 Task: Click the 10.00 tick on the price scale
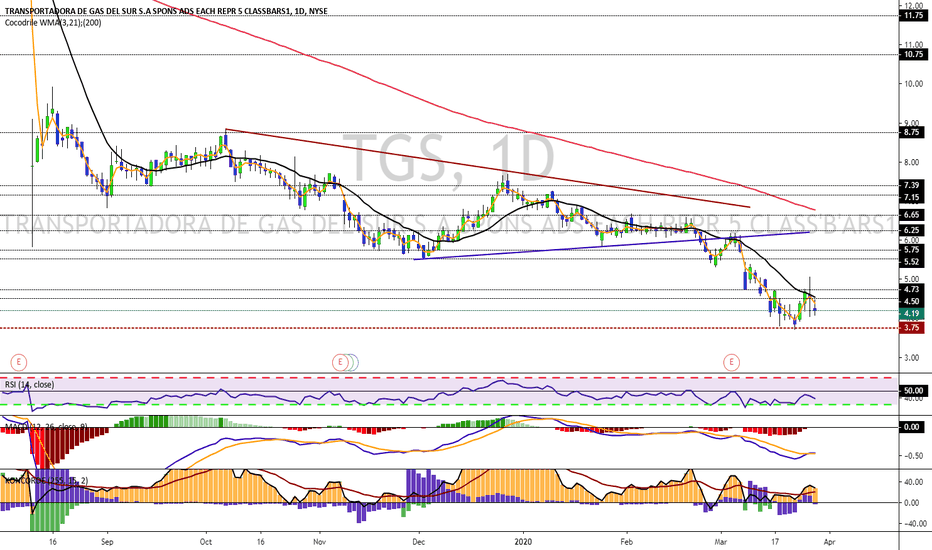click(x=914, y=84)
